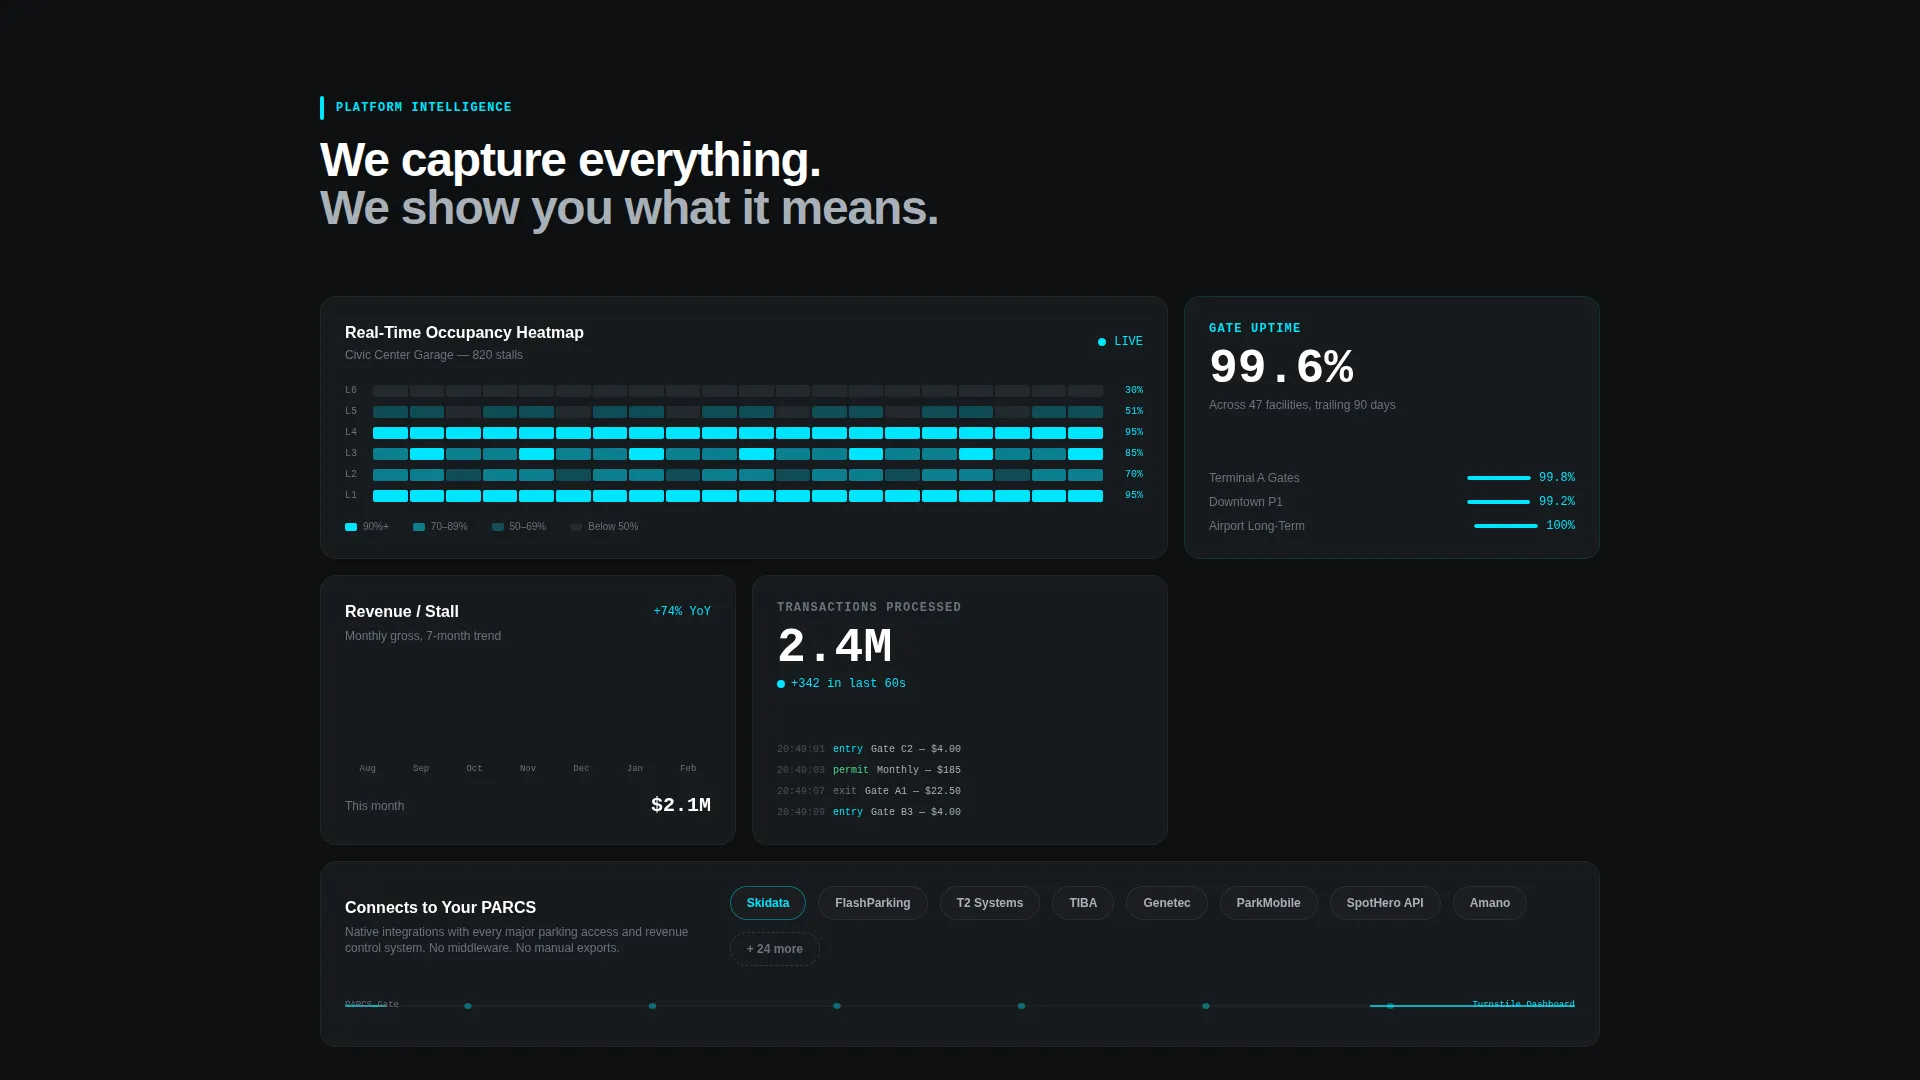The width and height of the screenshot is (1920, 1080).
Task: Select the FlashParking integration chip
Action: (872, 903)
